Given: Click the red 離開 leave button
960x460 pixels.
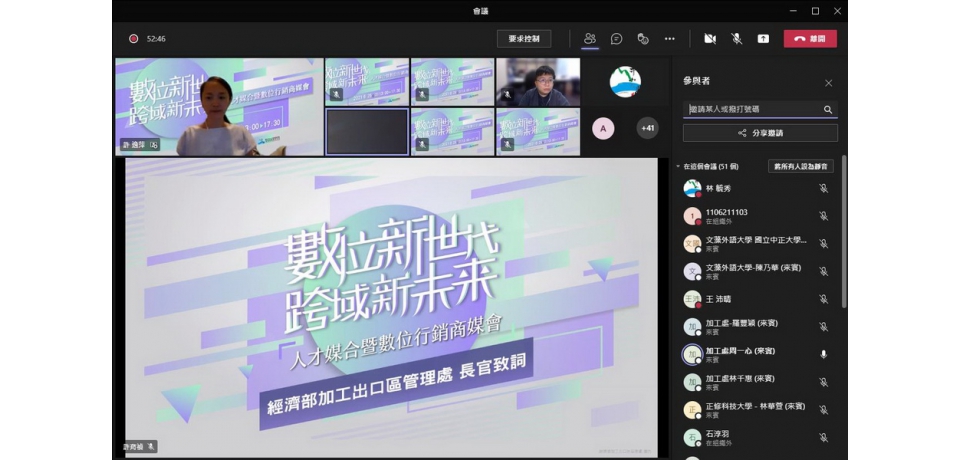Looking at the screenshot, I should [x=810, y=39].
